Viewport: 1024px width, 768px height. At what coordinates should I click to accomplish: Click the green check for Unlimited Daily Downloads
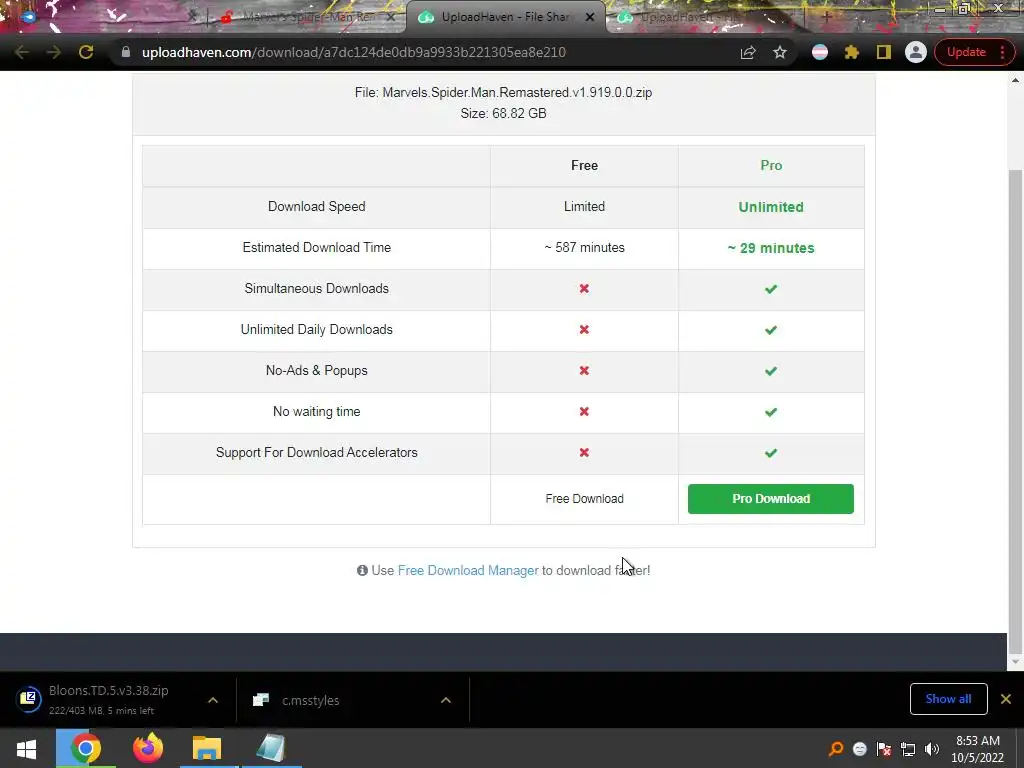771,330
